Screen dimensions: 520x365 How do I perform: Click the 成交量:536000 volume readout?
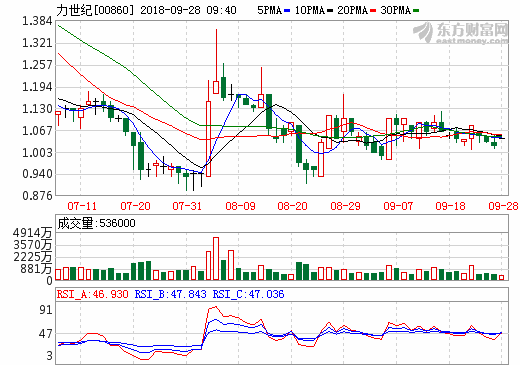(96, 223)
